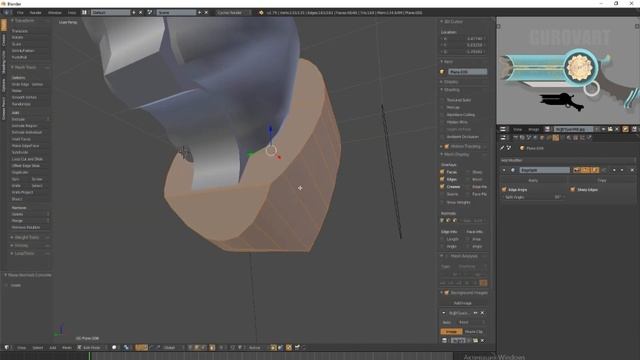Open the Help menu

[x=72, y=13]
